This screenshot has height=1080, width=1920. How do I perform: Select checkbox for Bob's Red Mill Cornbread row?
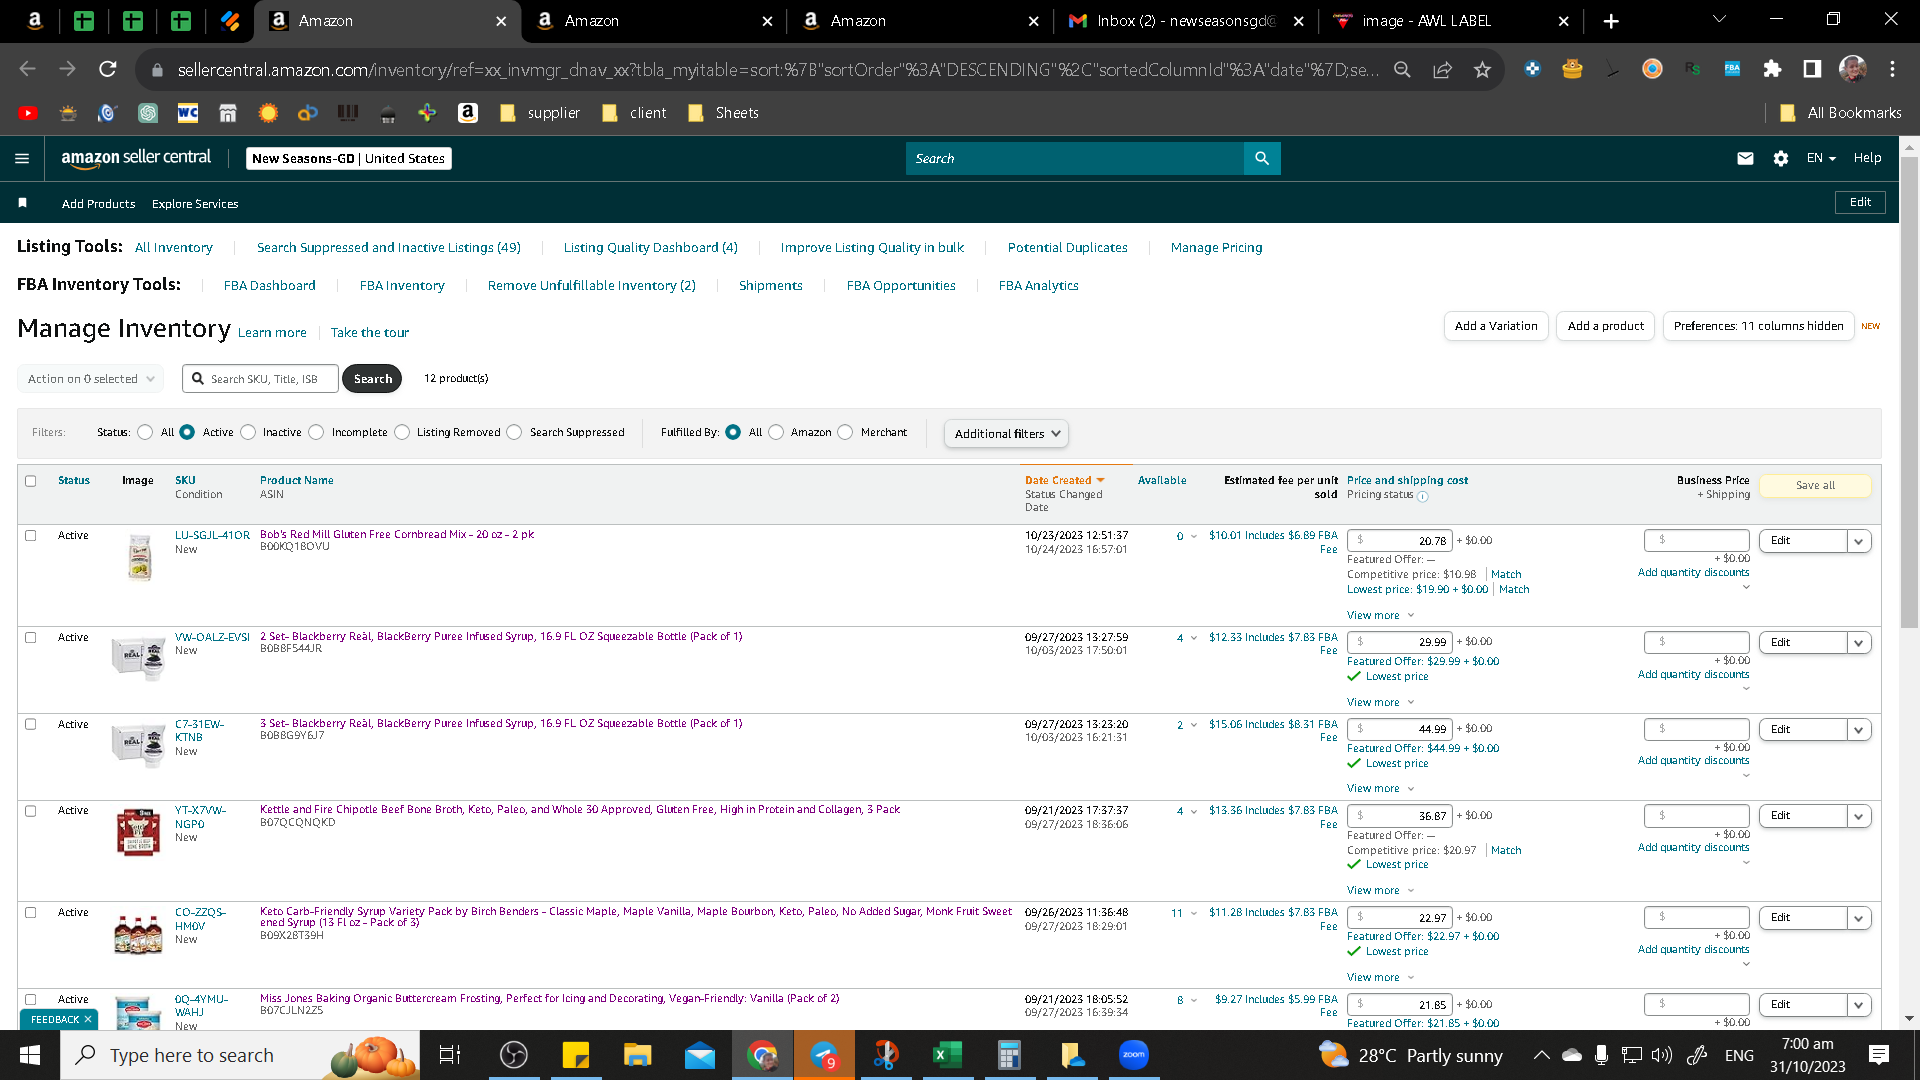[31, 536]
